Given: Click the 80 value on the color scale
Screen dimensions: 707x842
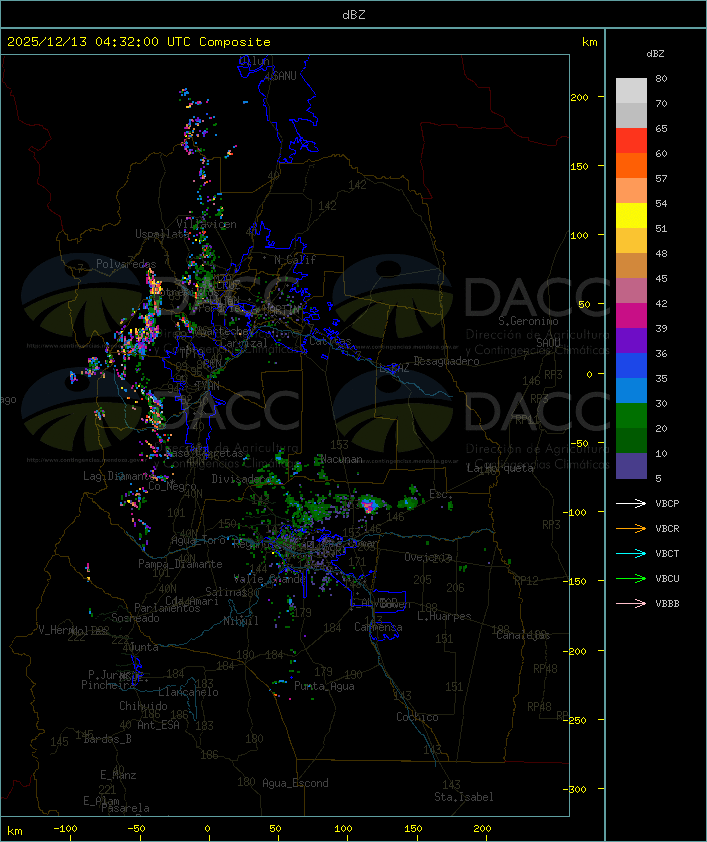Looking at the screenshot, I should coord(661,78).
